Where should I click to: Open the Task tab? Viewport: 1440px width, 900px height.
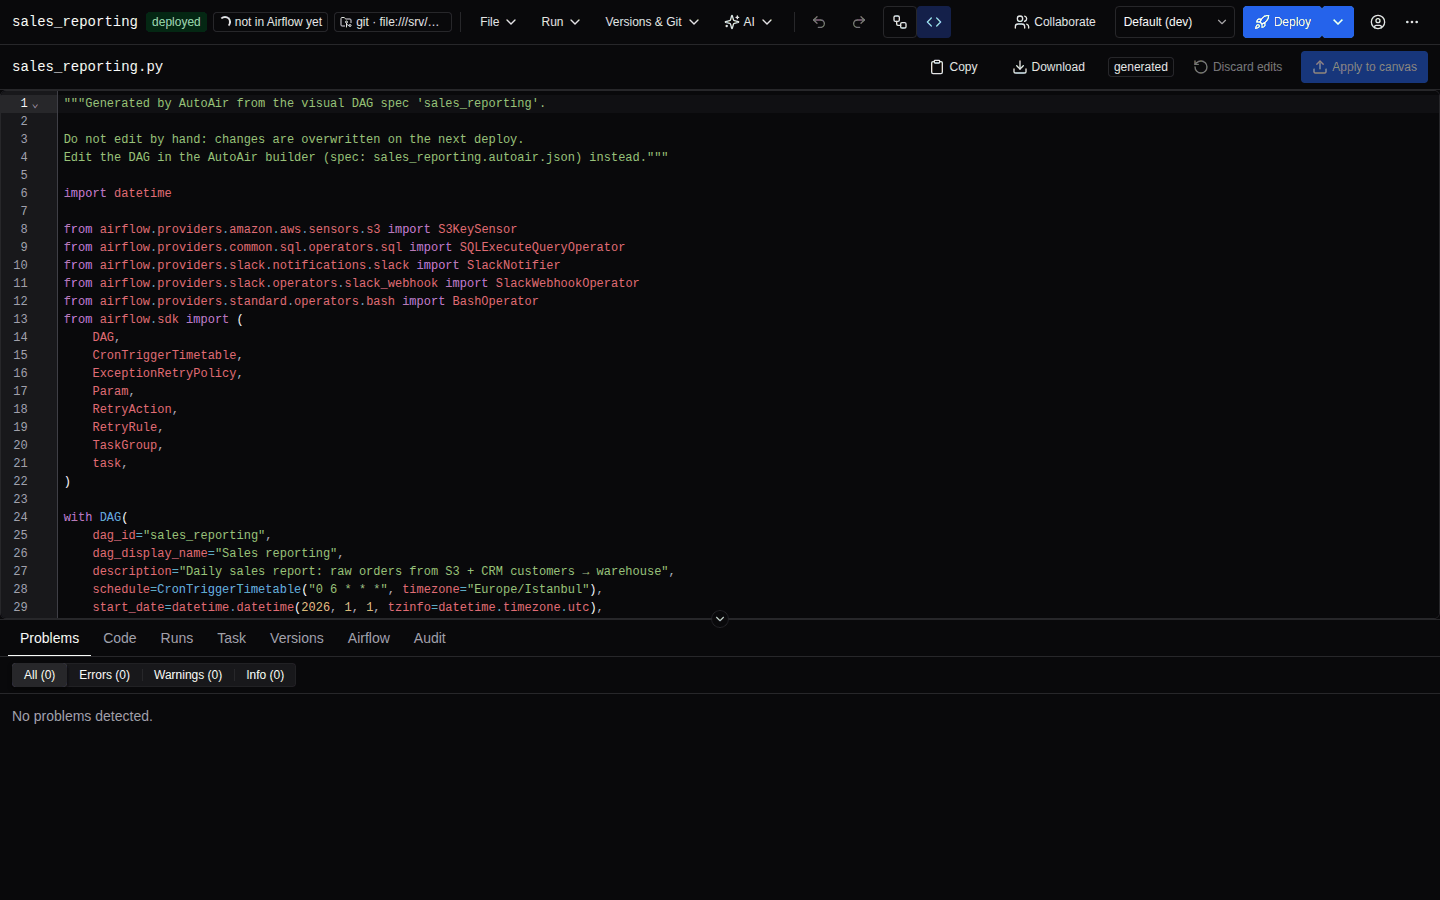click(x=232, y=638)
